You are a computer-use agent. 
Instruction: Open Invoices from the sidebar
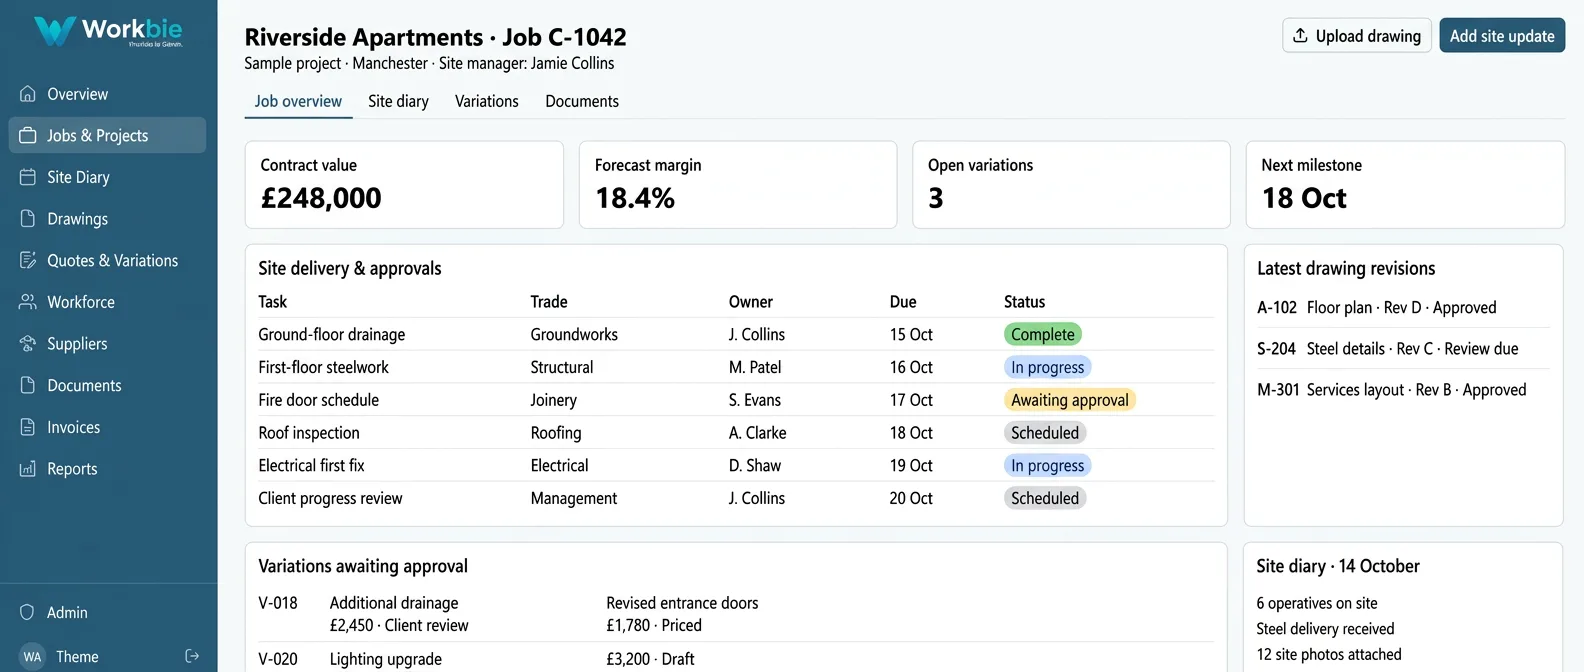pyautogui.click(x=108, y=427)
